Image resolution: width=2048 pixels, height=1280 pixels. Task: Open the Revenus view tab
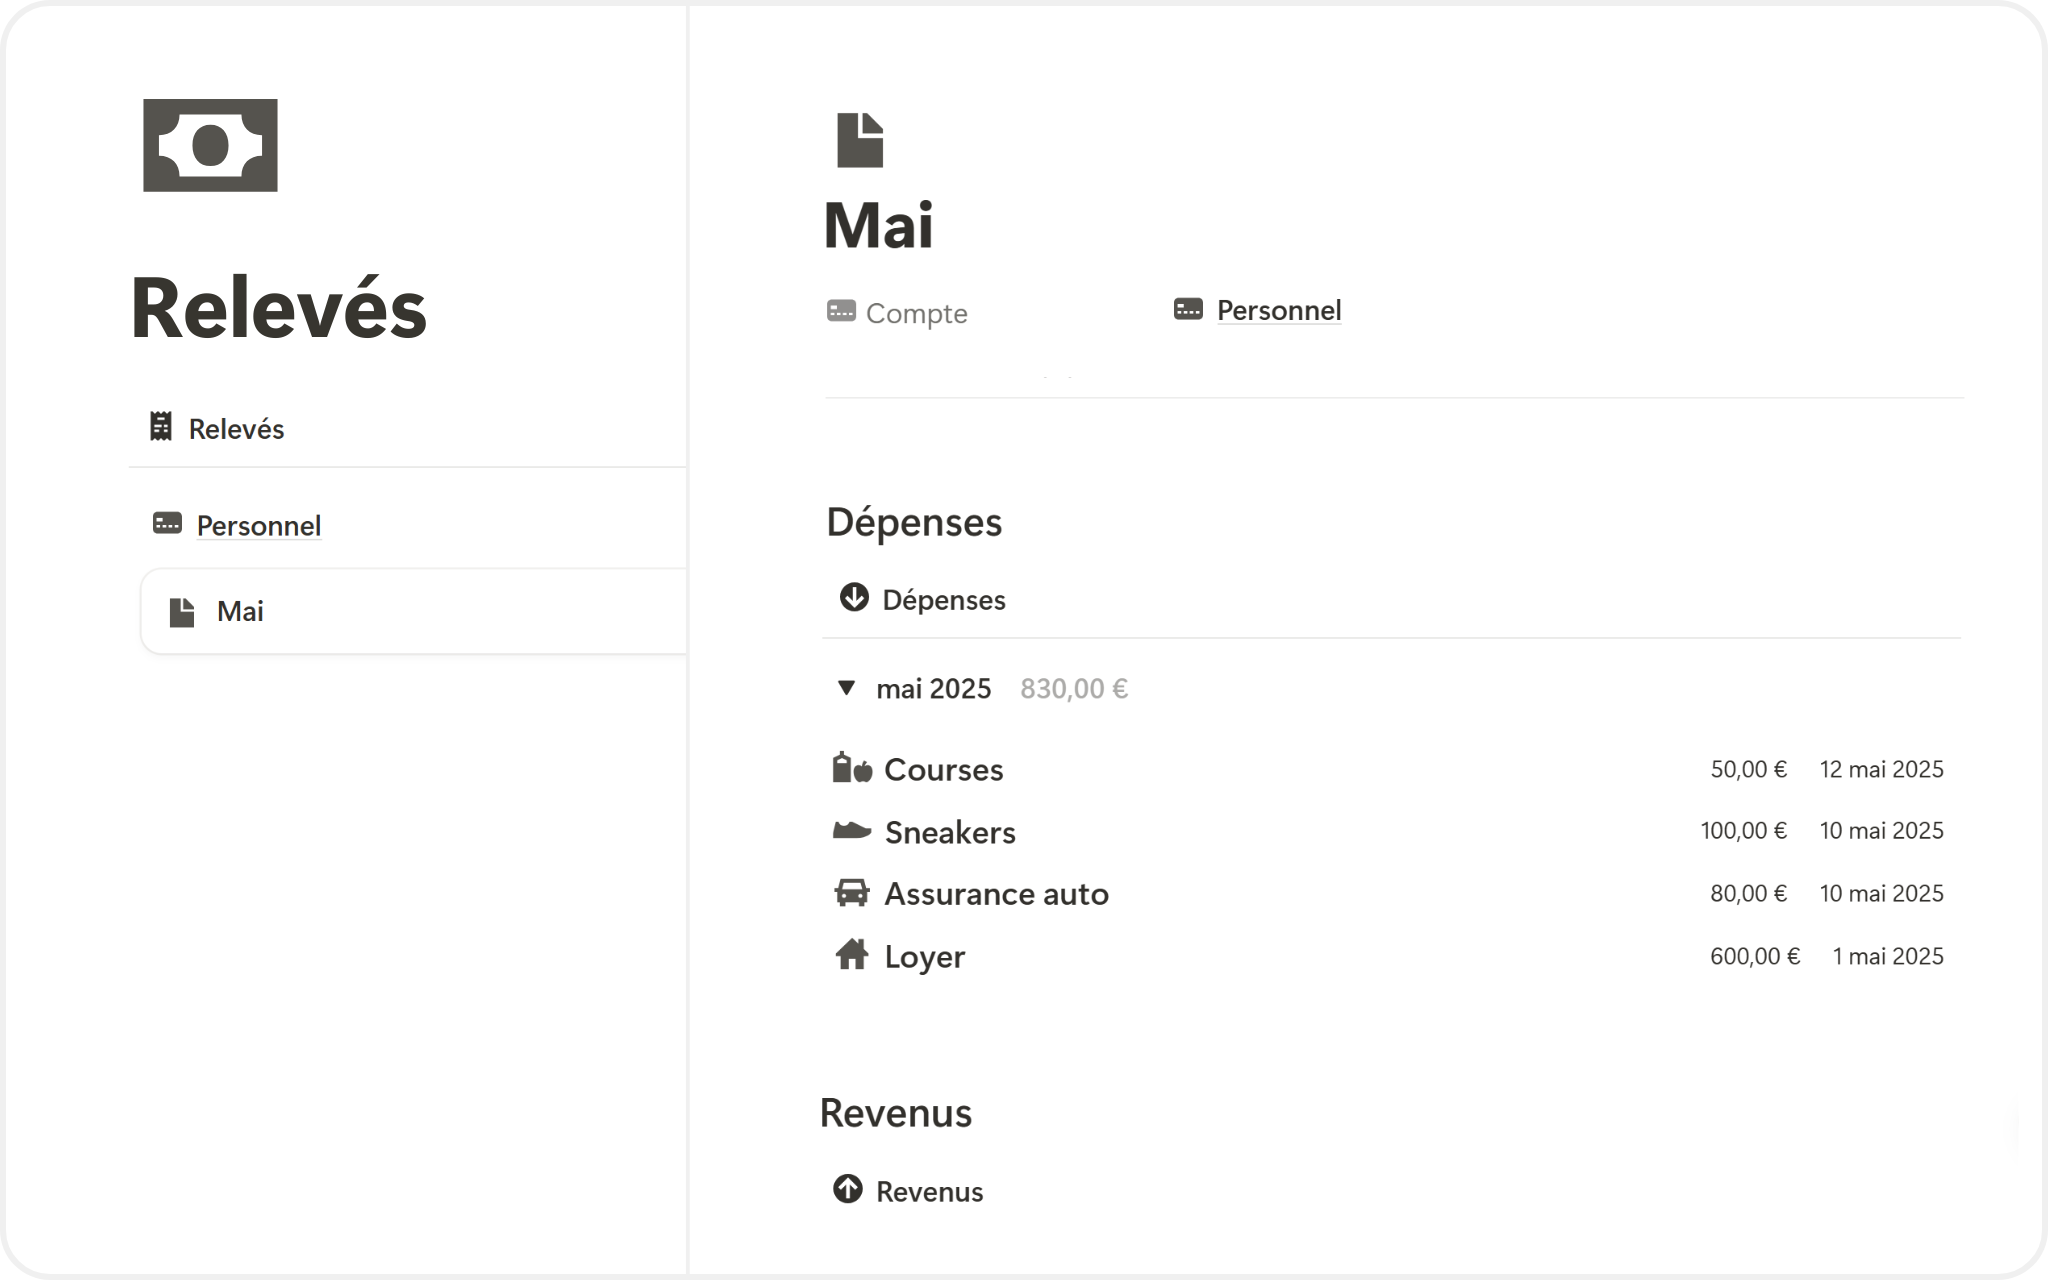(929, 1192)
